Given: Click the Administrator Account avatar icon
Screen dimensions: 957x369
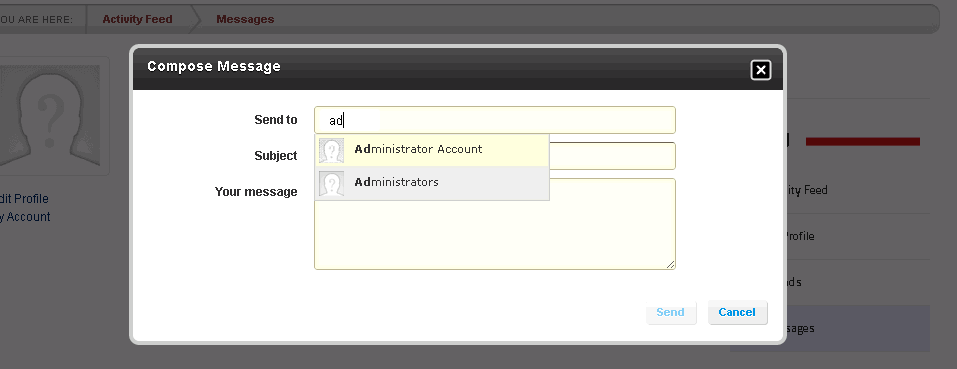Looking at the screenshot, I should point(331,150).
